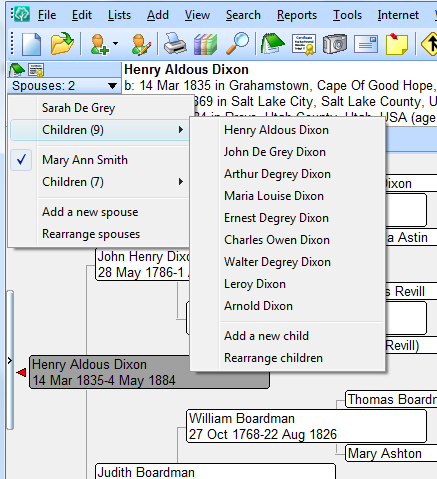Select child John De Grey Dixon

pyautogui.click(x=287, y=152)
